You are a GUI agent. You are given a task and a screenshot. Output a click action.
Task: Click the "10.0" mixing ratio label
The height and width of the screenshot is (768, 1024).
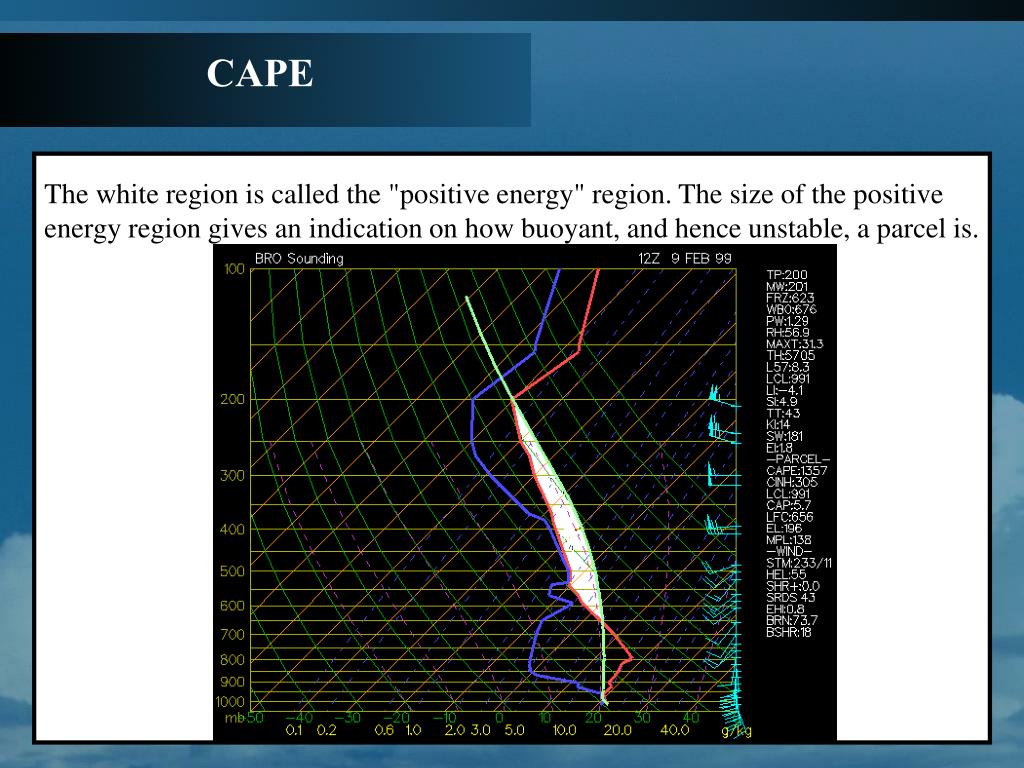pyautogui.click(x=564, y=730)
